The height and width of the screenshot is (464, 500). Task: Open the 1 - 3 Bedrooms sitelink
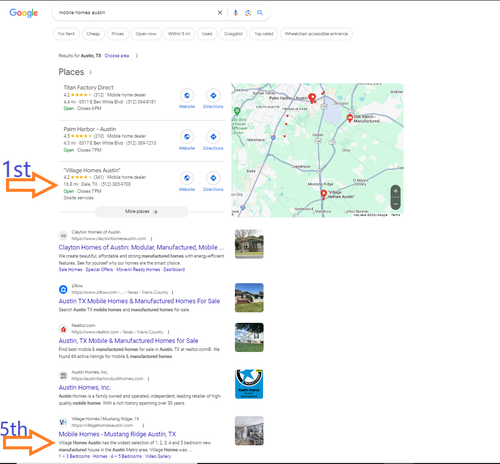(74, 456)
